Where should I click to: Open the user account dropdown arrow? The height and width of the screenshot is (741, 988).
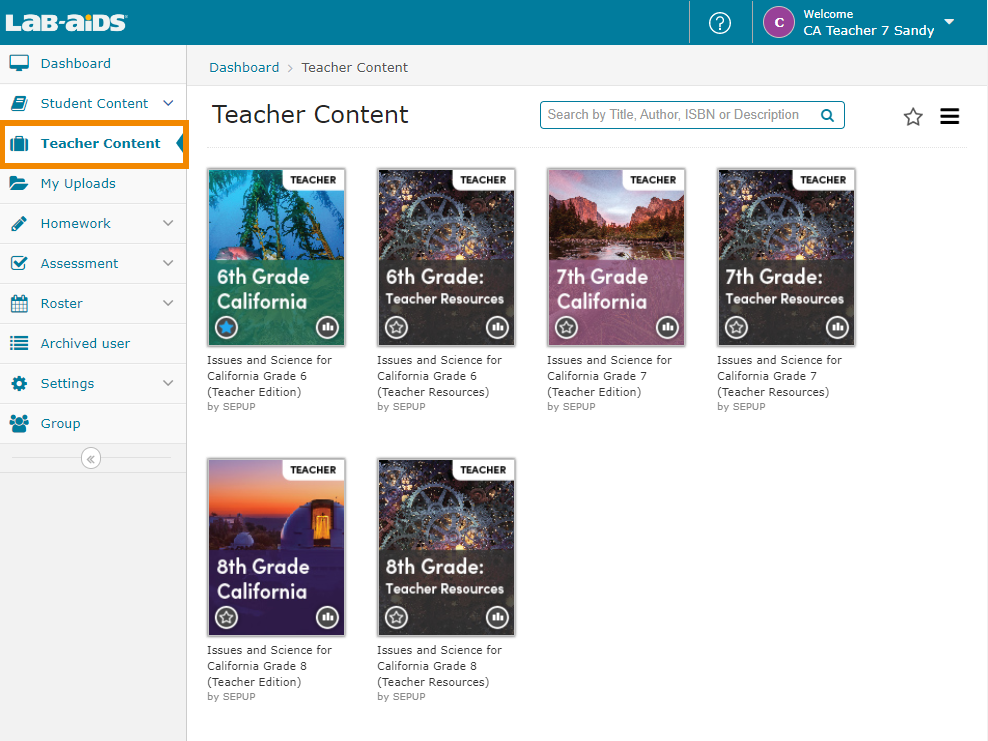pos(949,22)
